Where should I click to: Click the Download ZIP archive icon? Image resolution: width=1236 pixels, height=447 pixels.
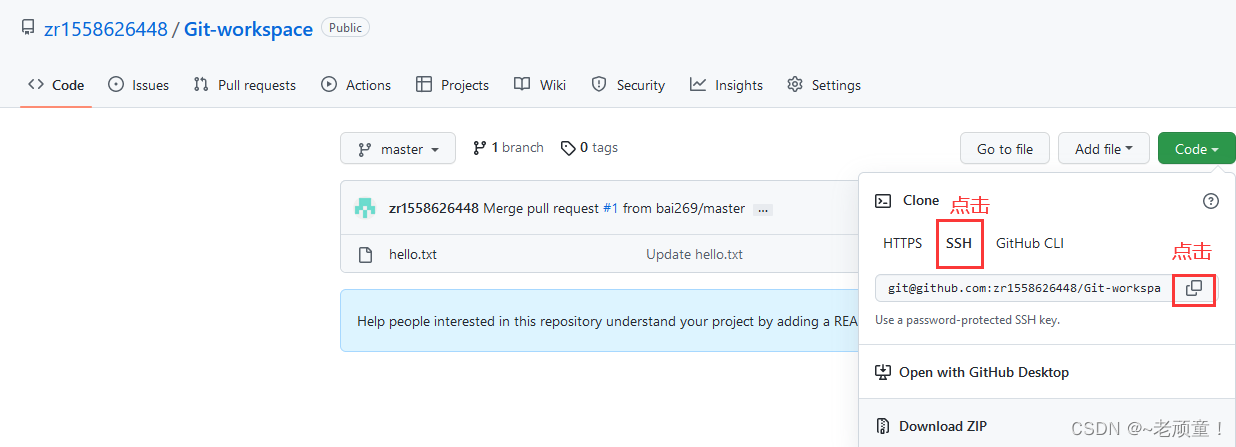tap(883, 426)
